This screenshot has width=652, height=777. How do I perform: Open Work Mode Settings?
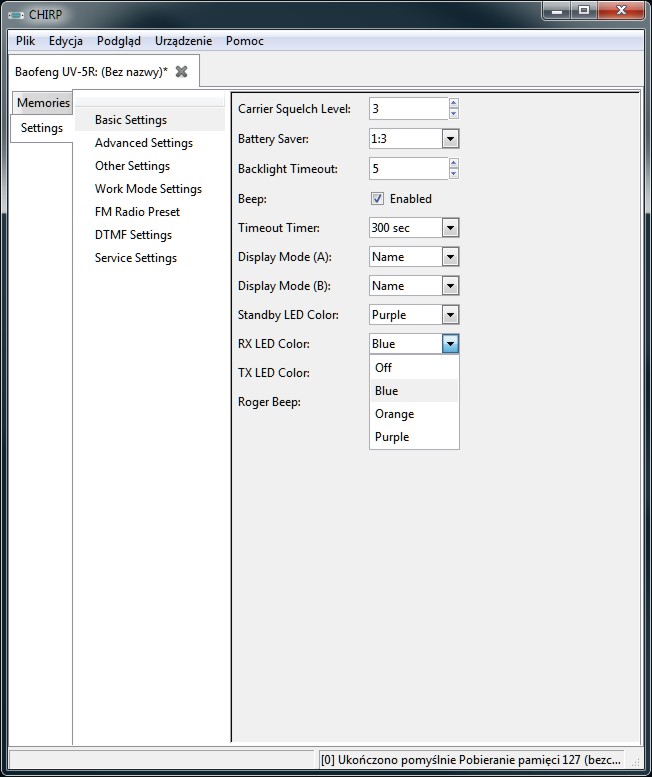[x=150, y=189]
